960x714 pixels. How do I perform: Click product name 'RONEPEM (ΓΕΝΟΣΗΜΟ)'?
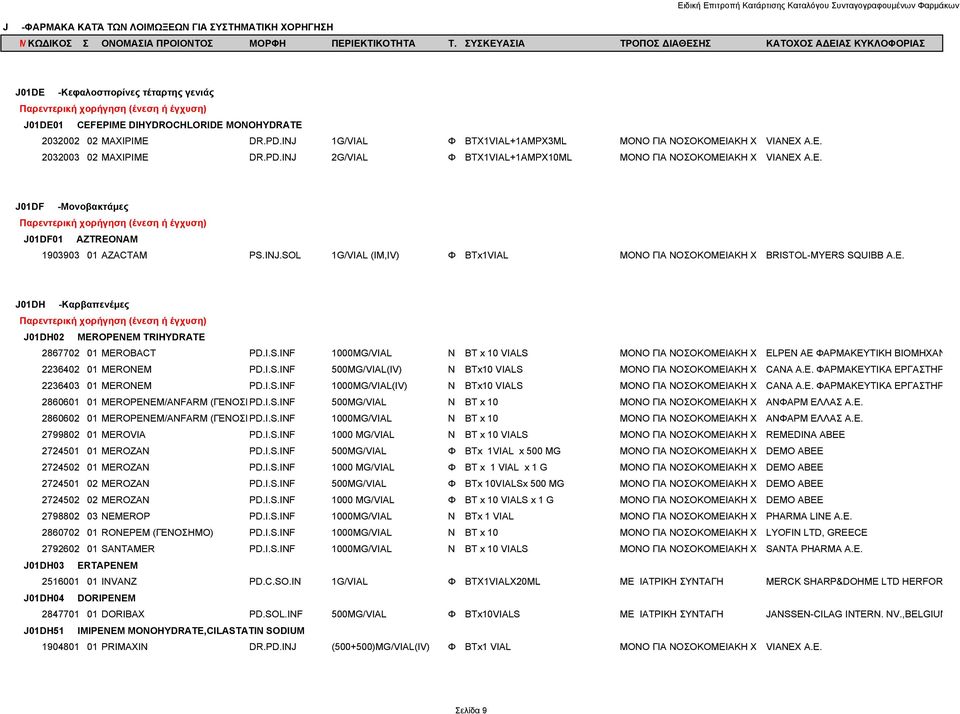point(157,533)
